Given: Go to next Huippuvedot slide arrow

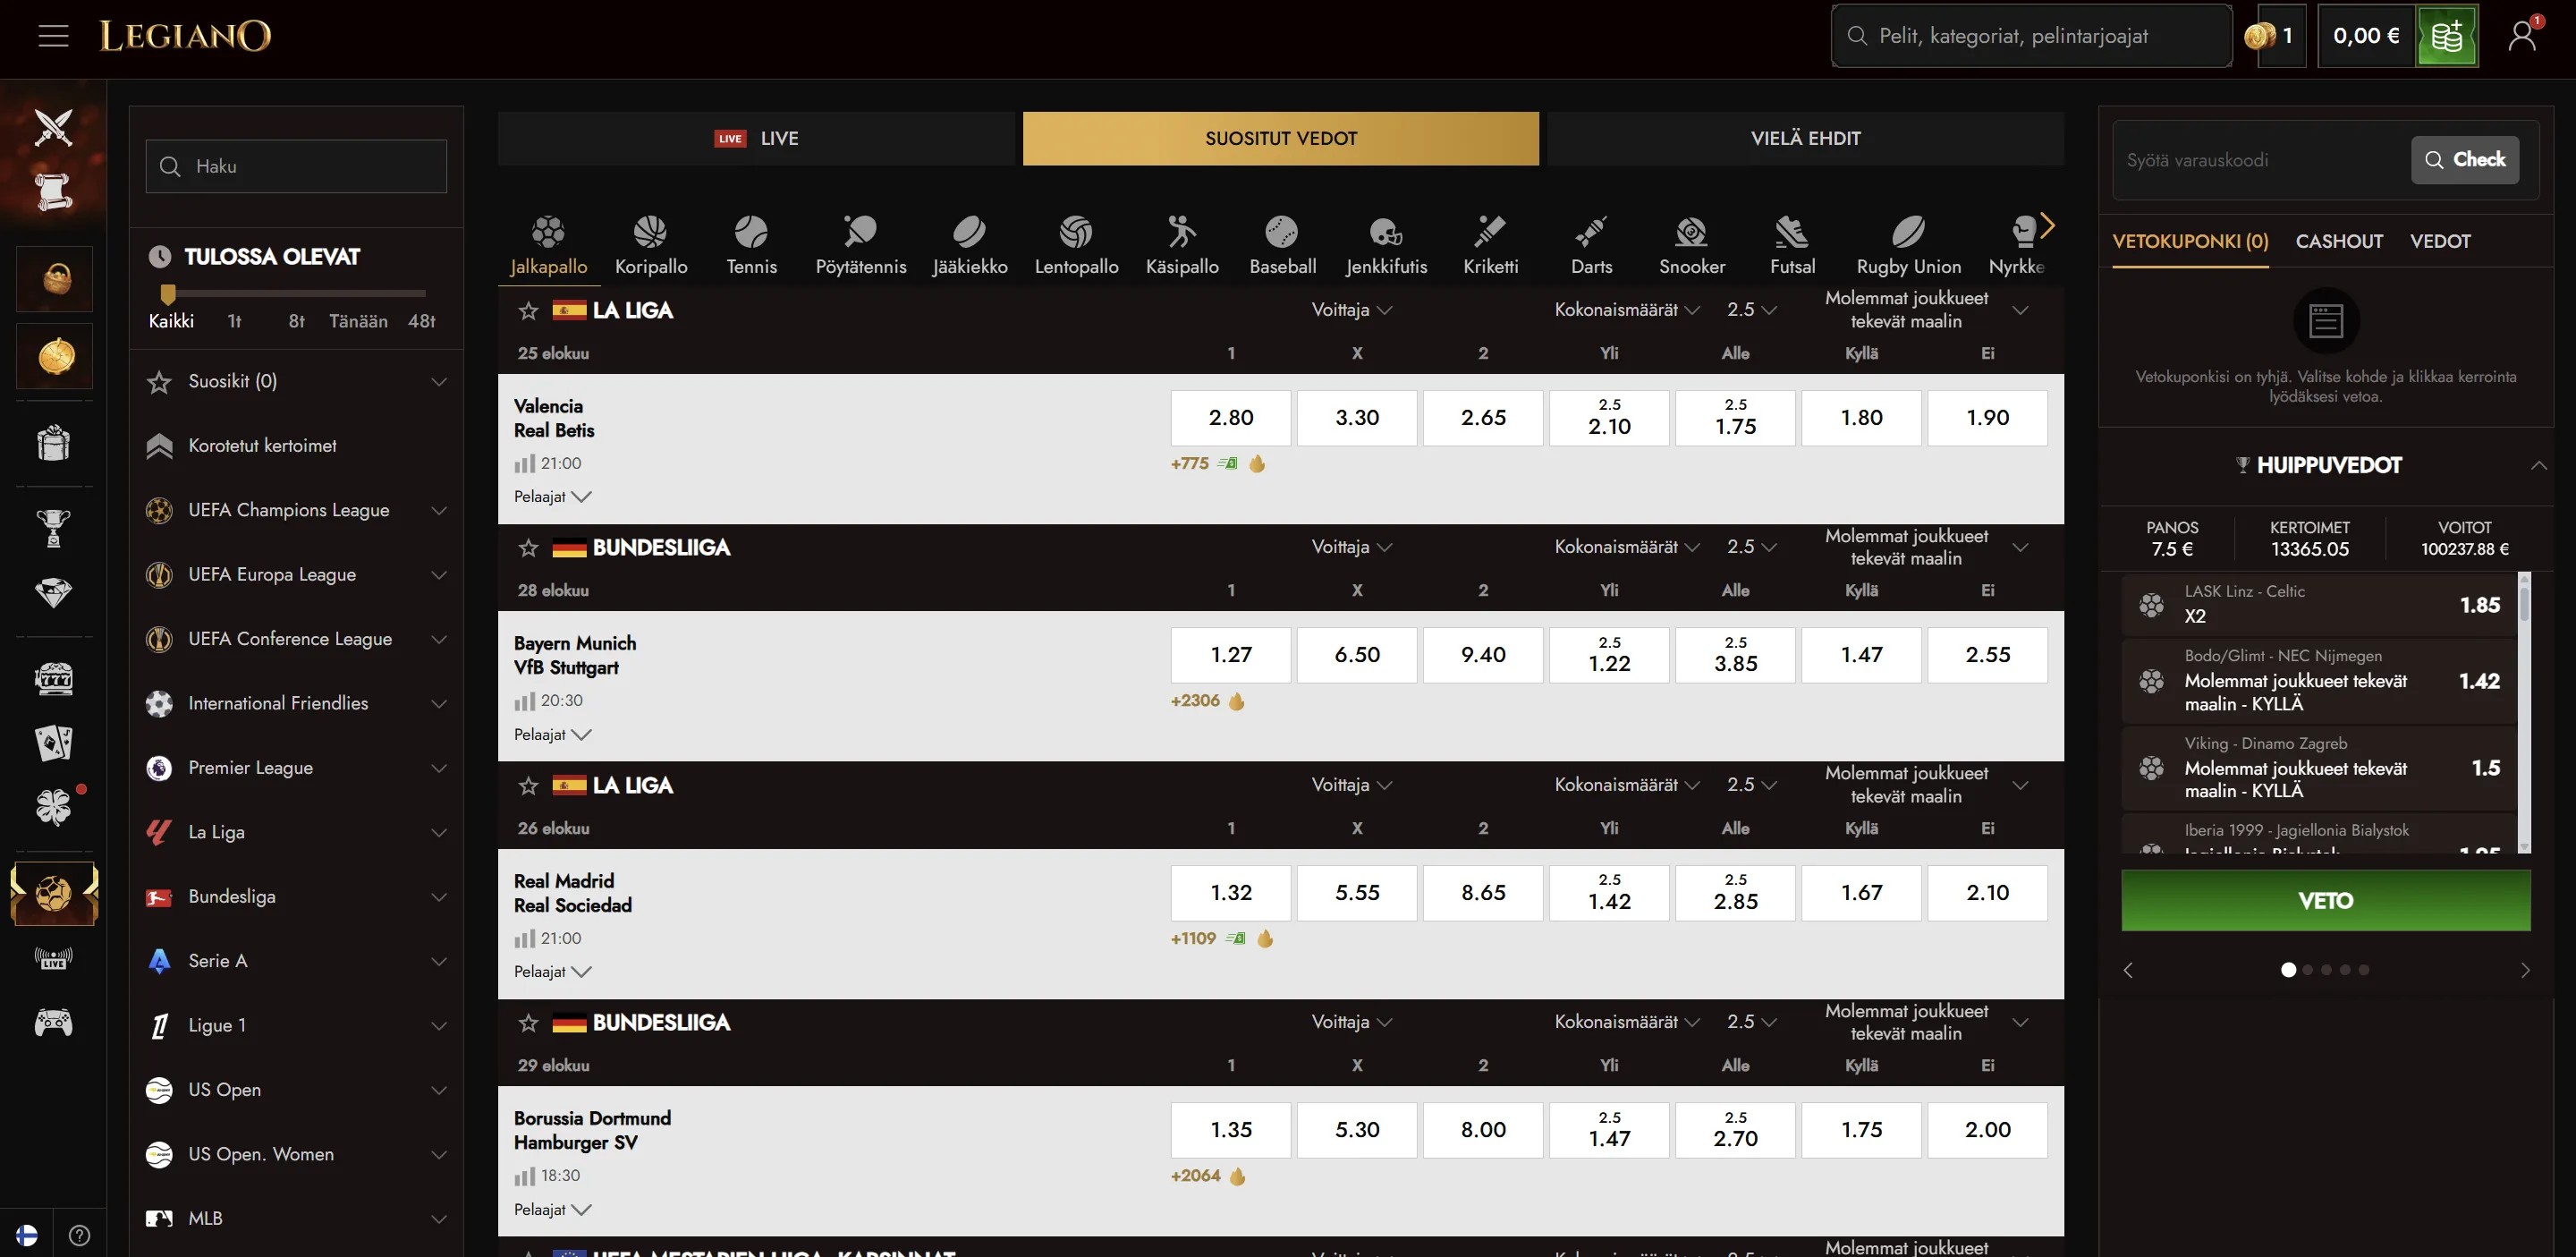Looking at the screenshot, I should [2525, 970].
